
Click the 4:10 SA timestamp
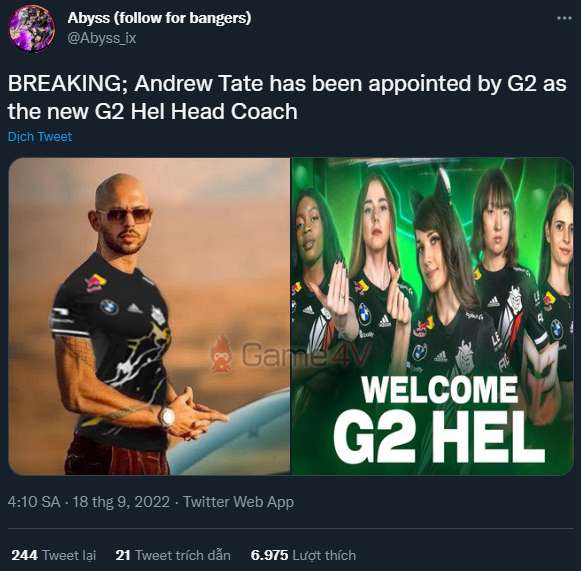(34, 502)
